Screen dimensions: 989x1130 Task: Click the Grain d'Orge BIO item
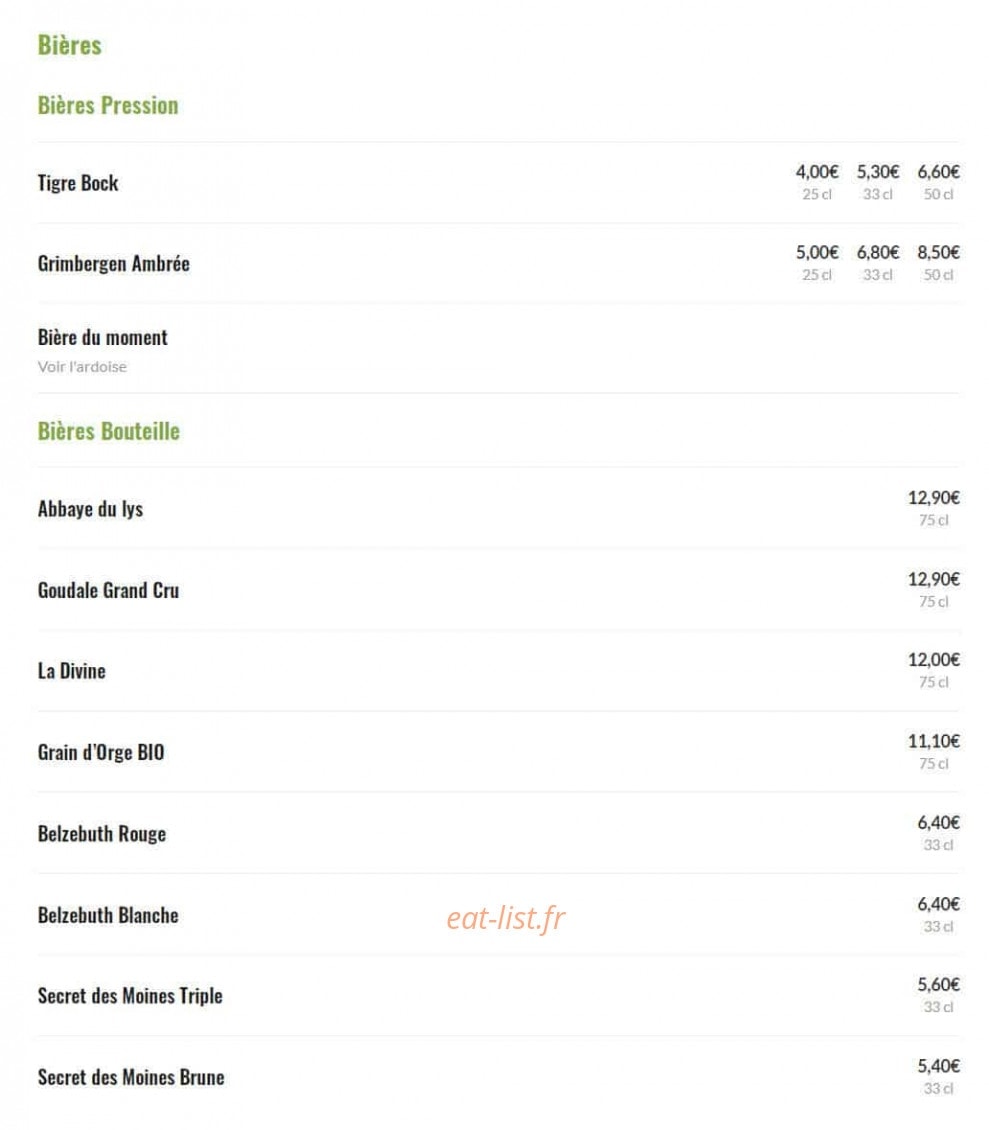click(101, 752)
